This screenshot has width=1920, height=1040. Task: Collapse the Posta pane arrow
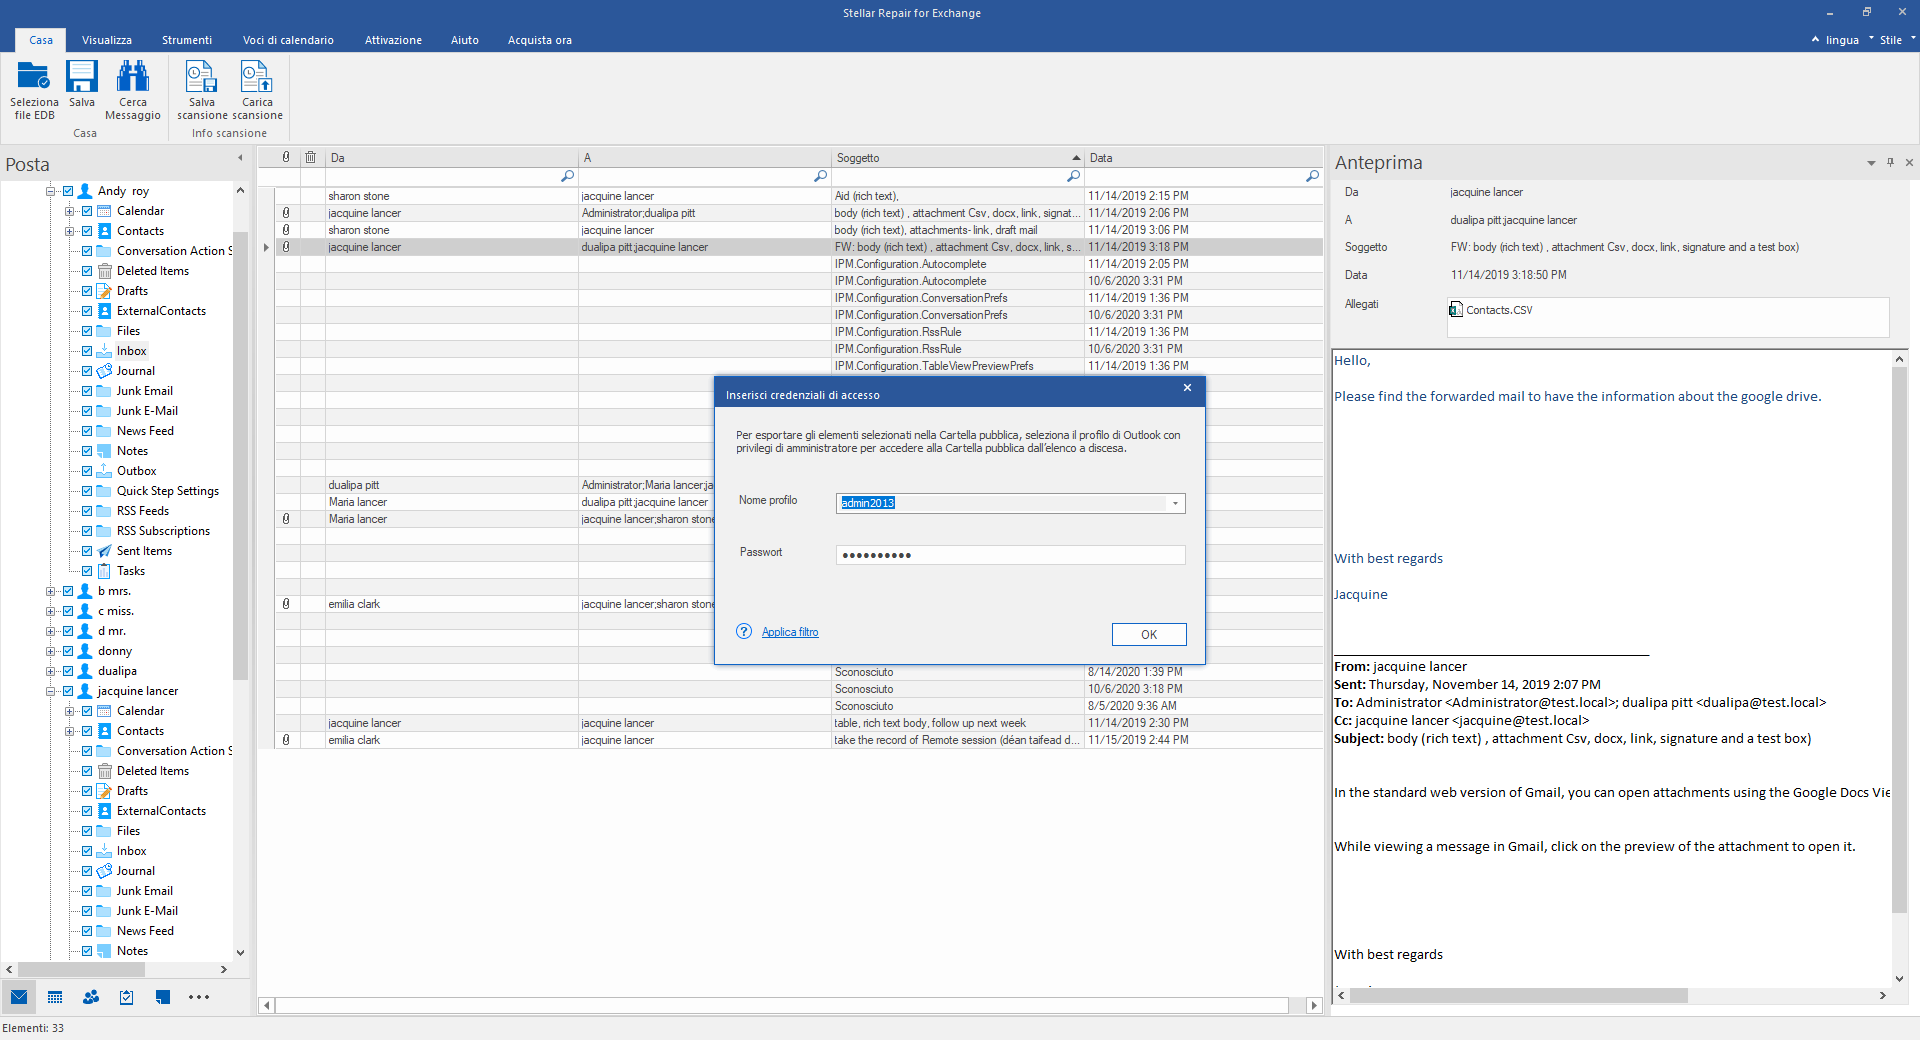(240, 158)
